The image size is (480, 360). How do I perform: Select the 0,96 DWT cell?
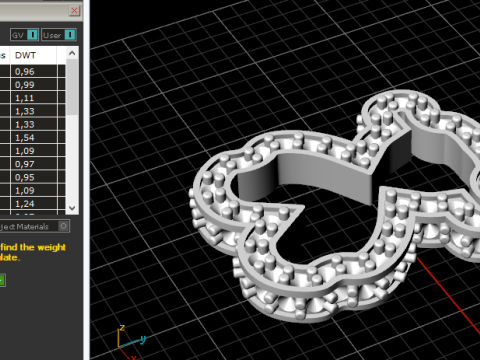[34, 71]
